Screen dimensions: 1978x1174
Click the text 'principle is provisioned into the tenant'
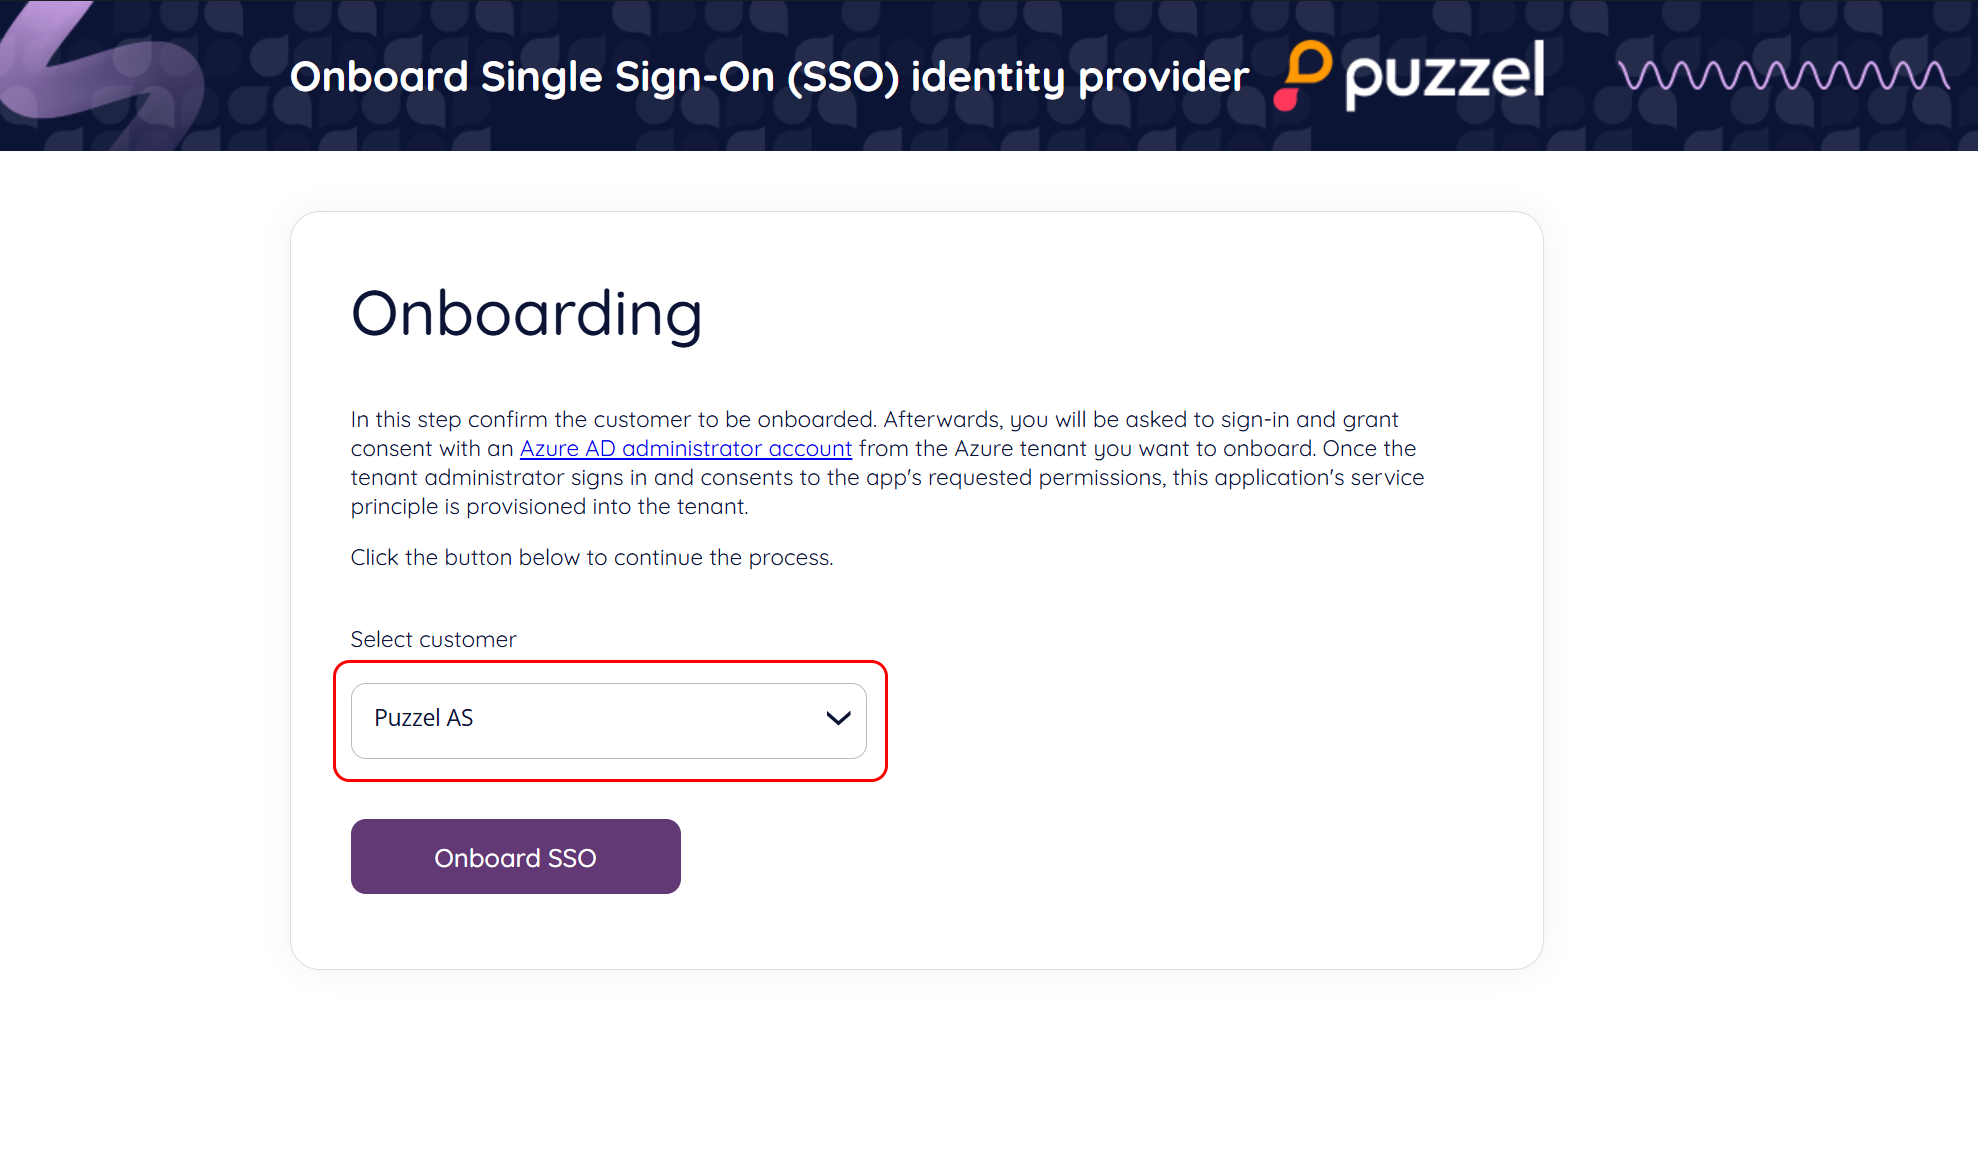549,507
